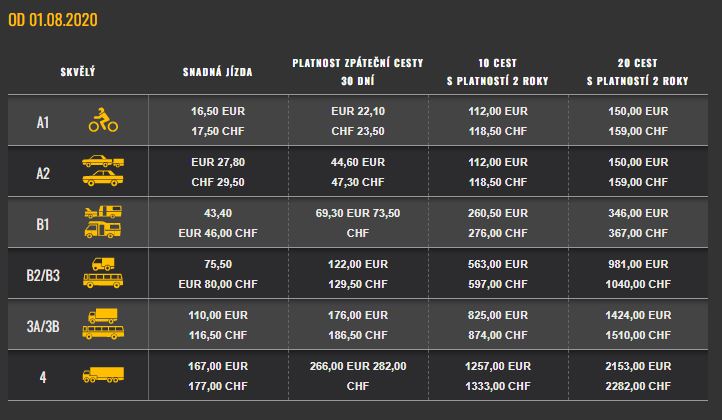The height and width of the screenshot is (420, 722).
Task: Select the 44,60 EUR return price for A2
Action: pos(358,162)
